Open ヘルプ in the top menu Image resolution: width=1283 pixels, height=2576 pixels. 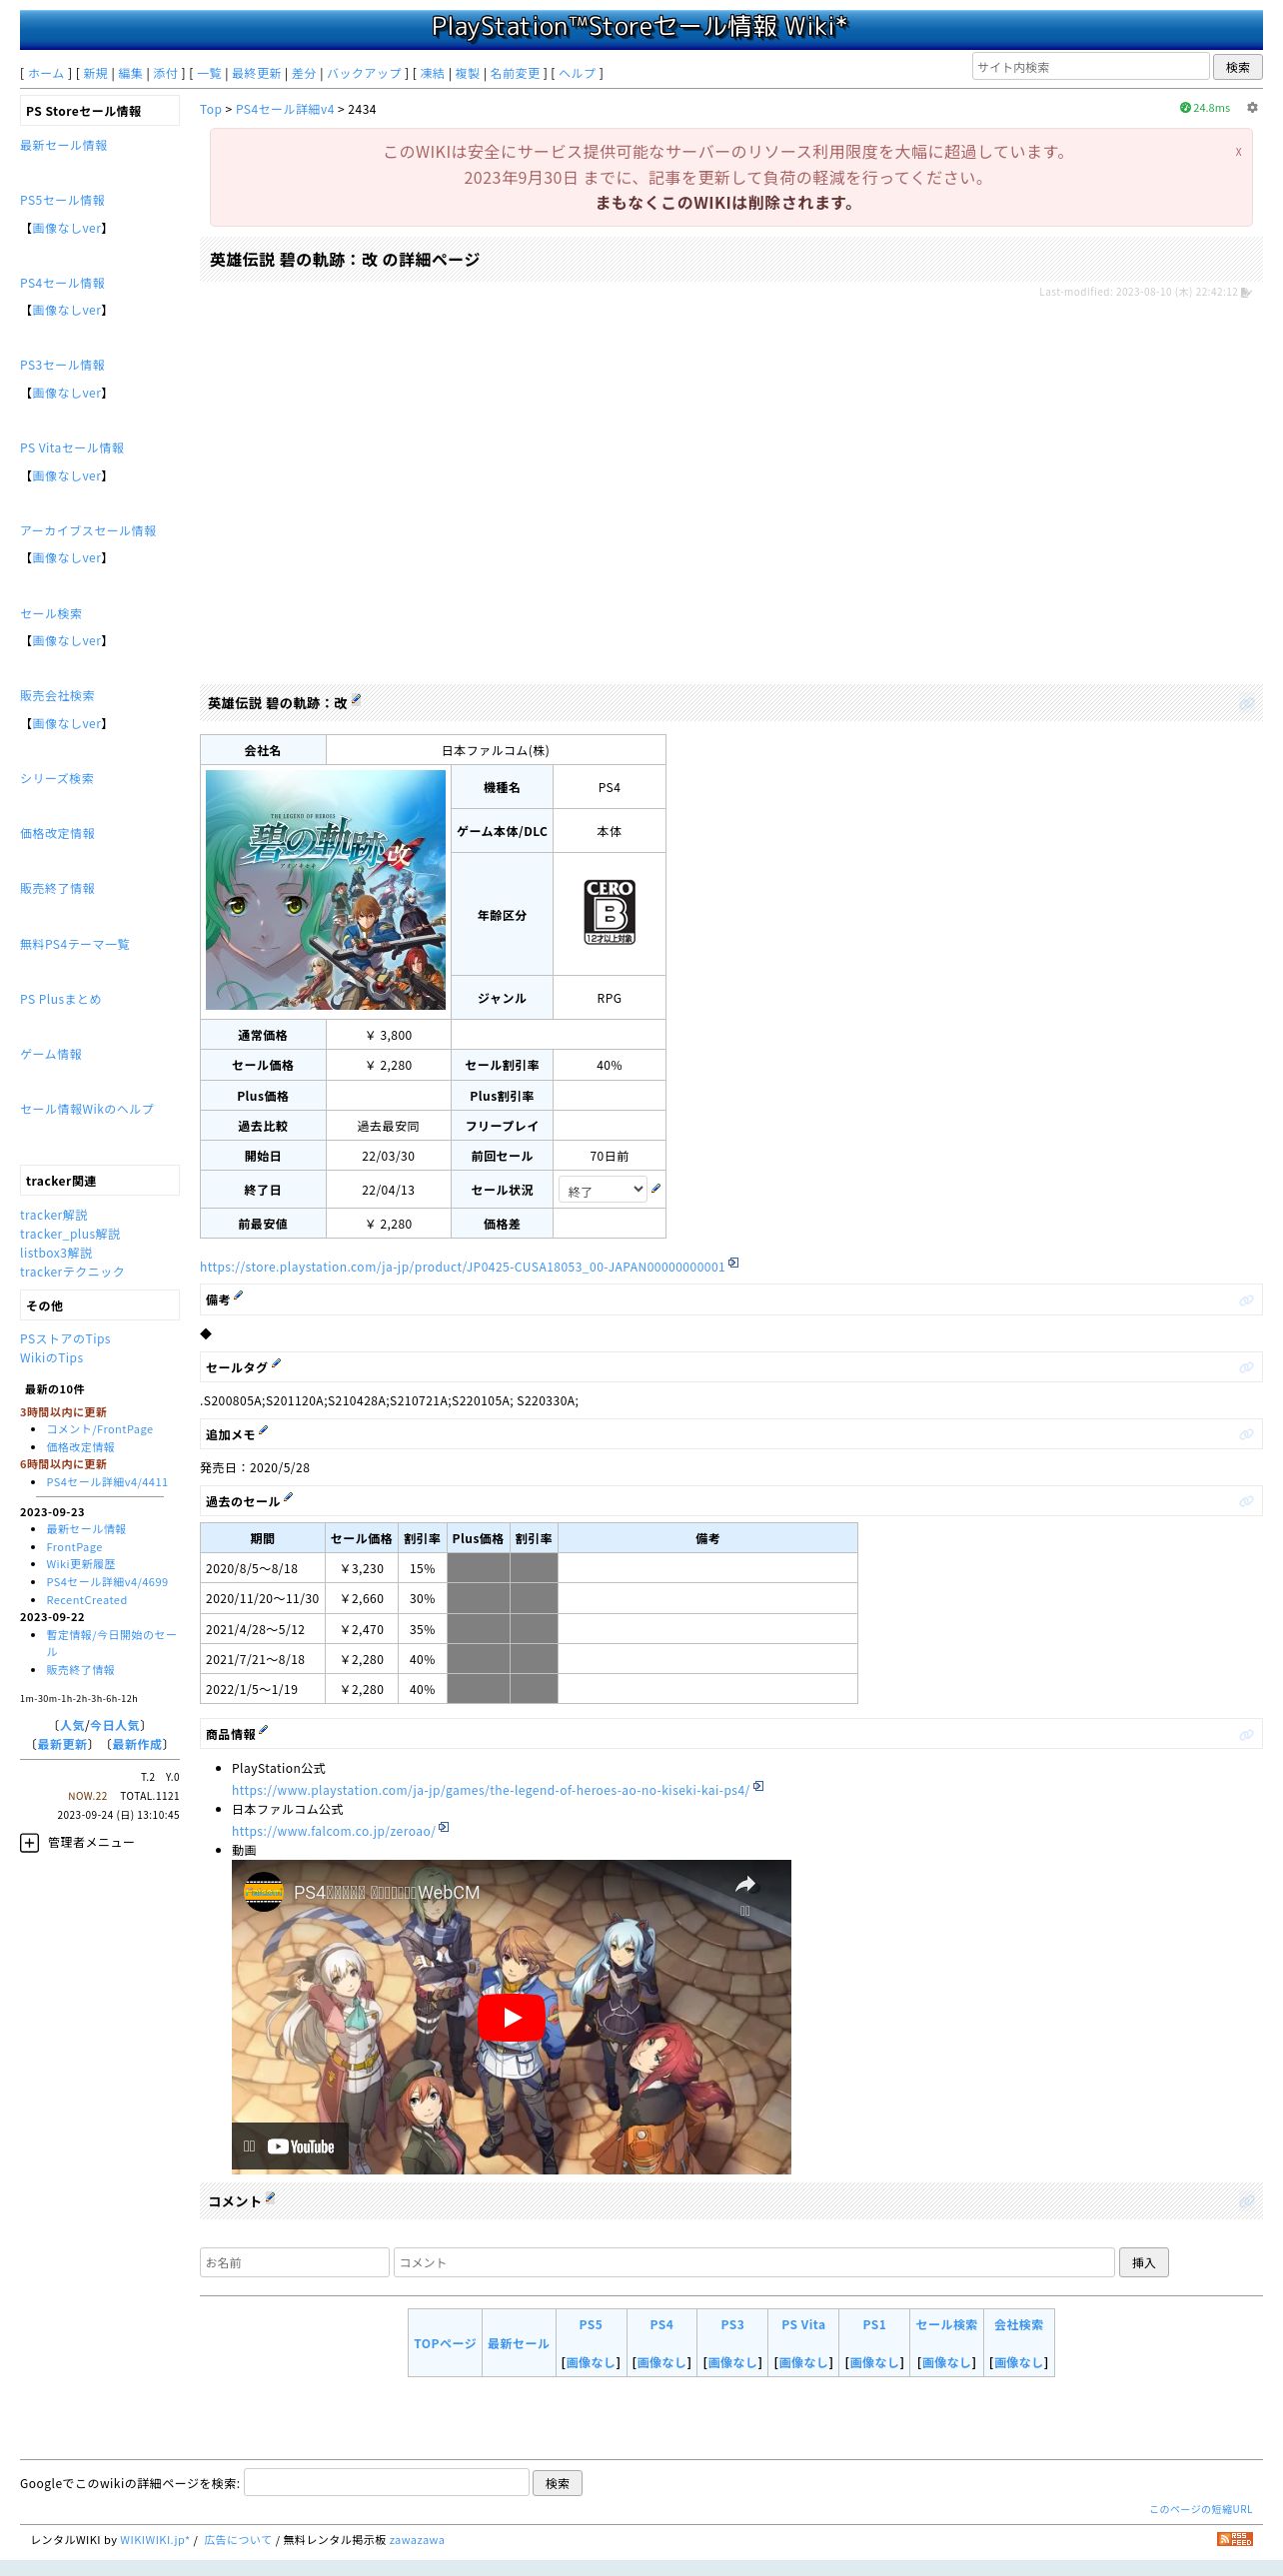click(577, 73)
